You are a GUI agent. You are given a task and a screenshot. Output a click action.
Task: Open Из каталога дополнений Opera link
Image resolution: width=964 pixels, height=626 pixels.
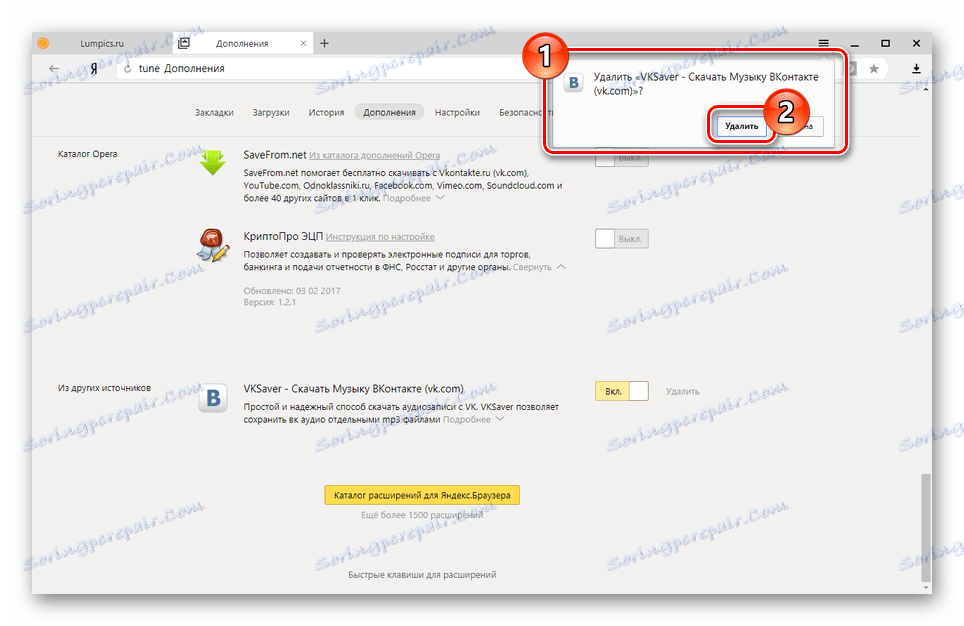point(374,156)
